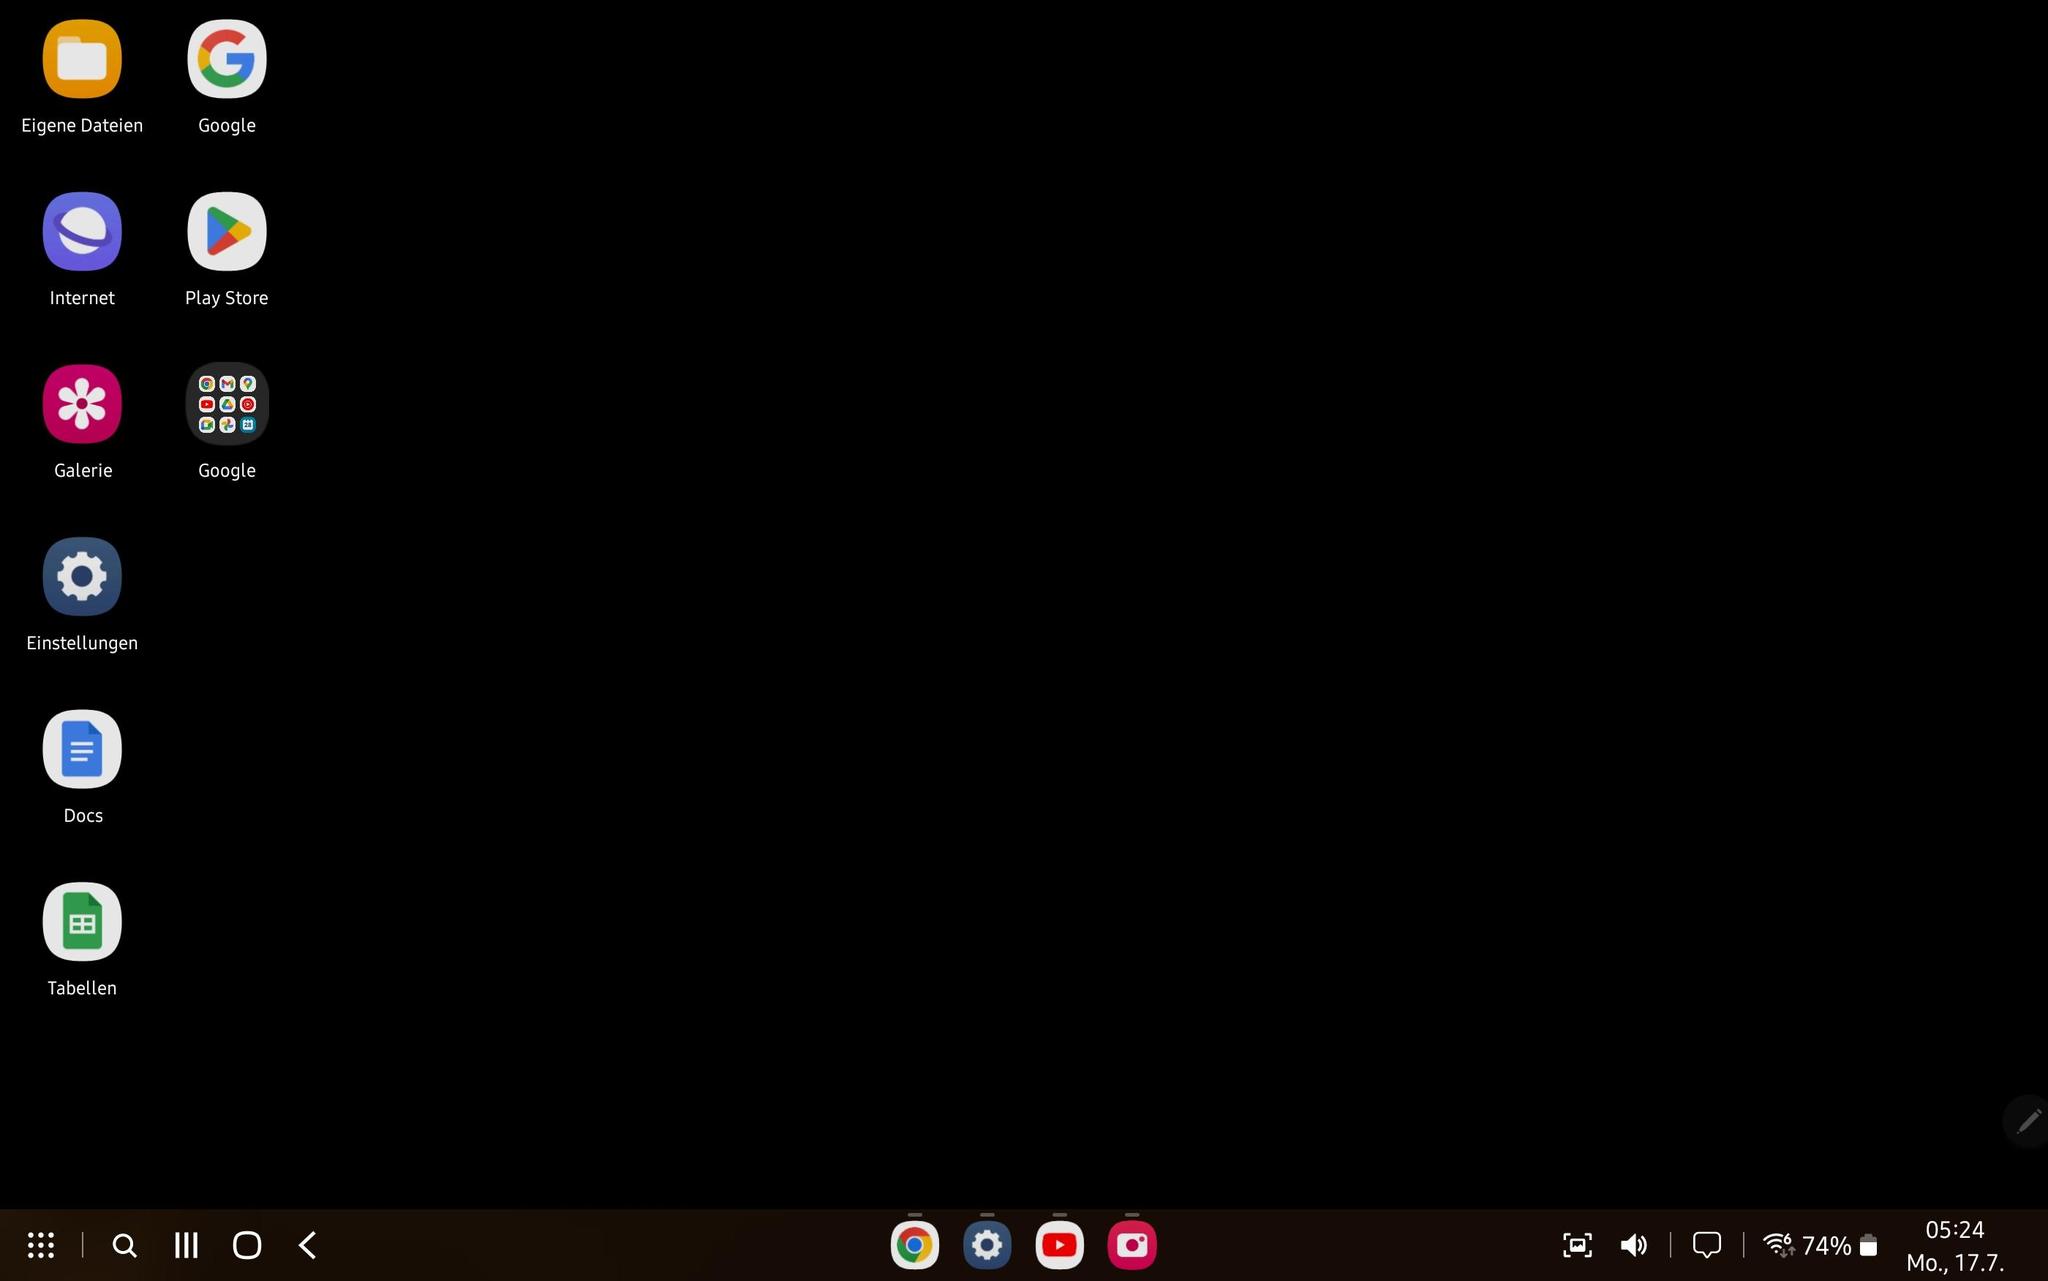Open the Samsung Internet browser
Image resolution: width=2048 pixels, height=1281 pixels.
82,232
